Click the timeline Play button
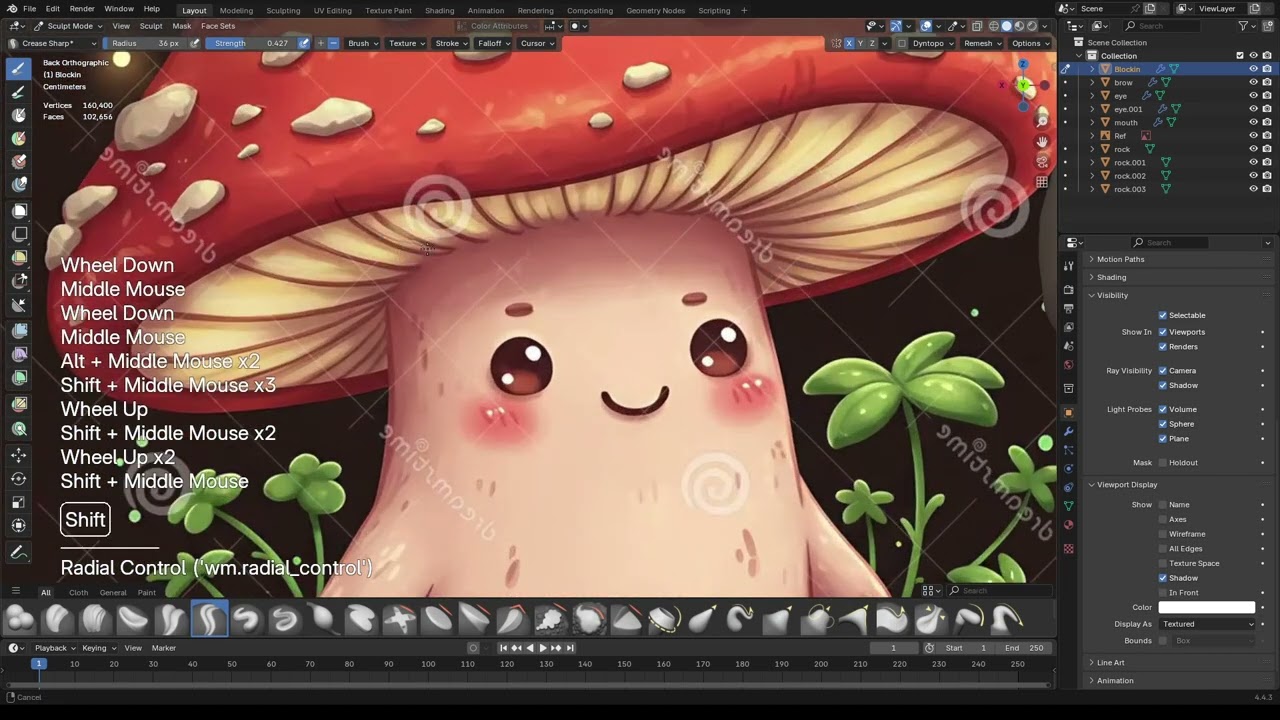Screen dimensions: 1280x720 pos(542,648)
